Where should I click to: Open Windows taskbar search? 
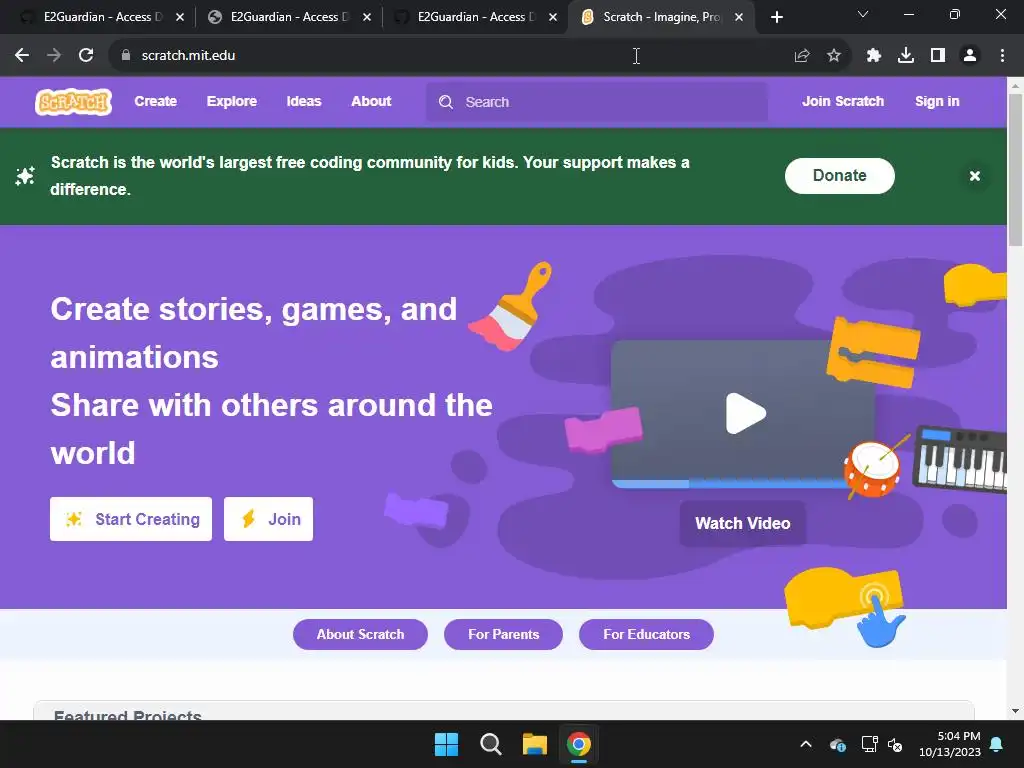[x=490, y=744]
